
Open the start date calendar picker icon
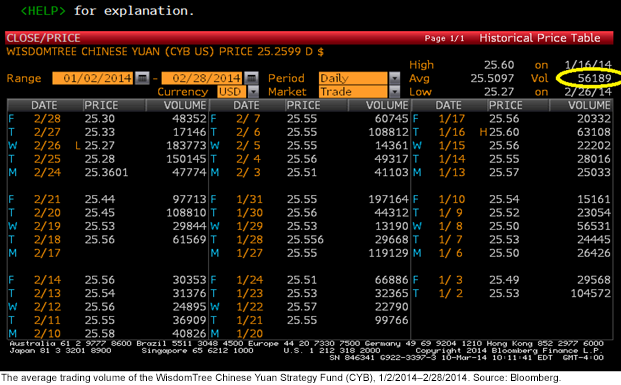(x=142, y=78)
